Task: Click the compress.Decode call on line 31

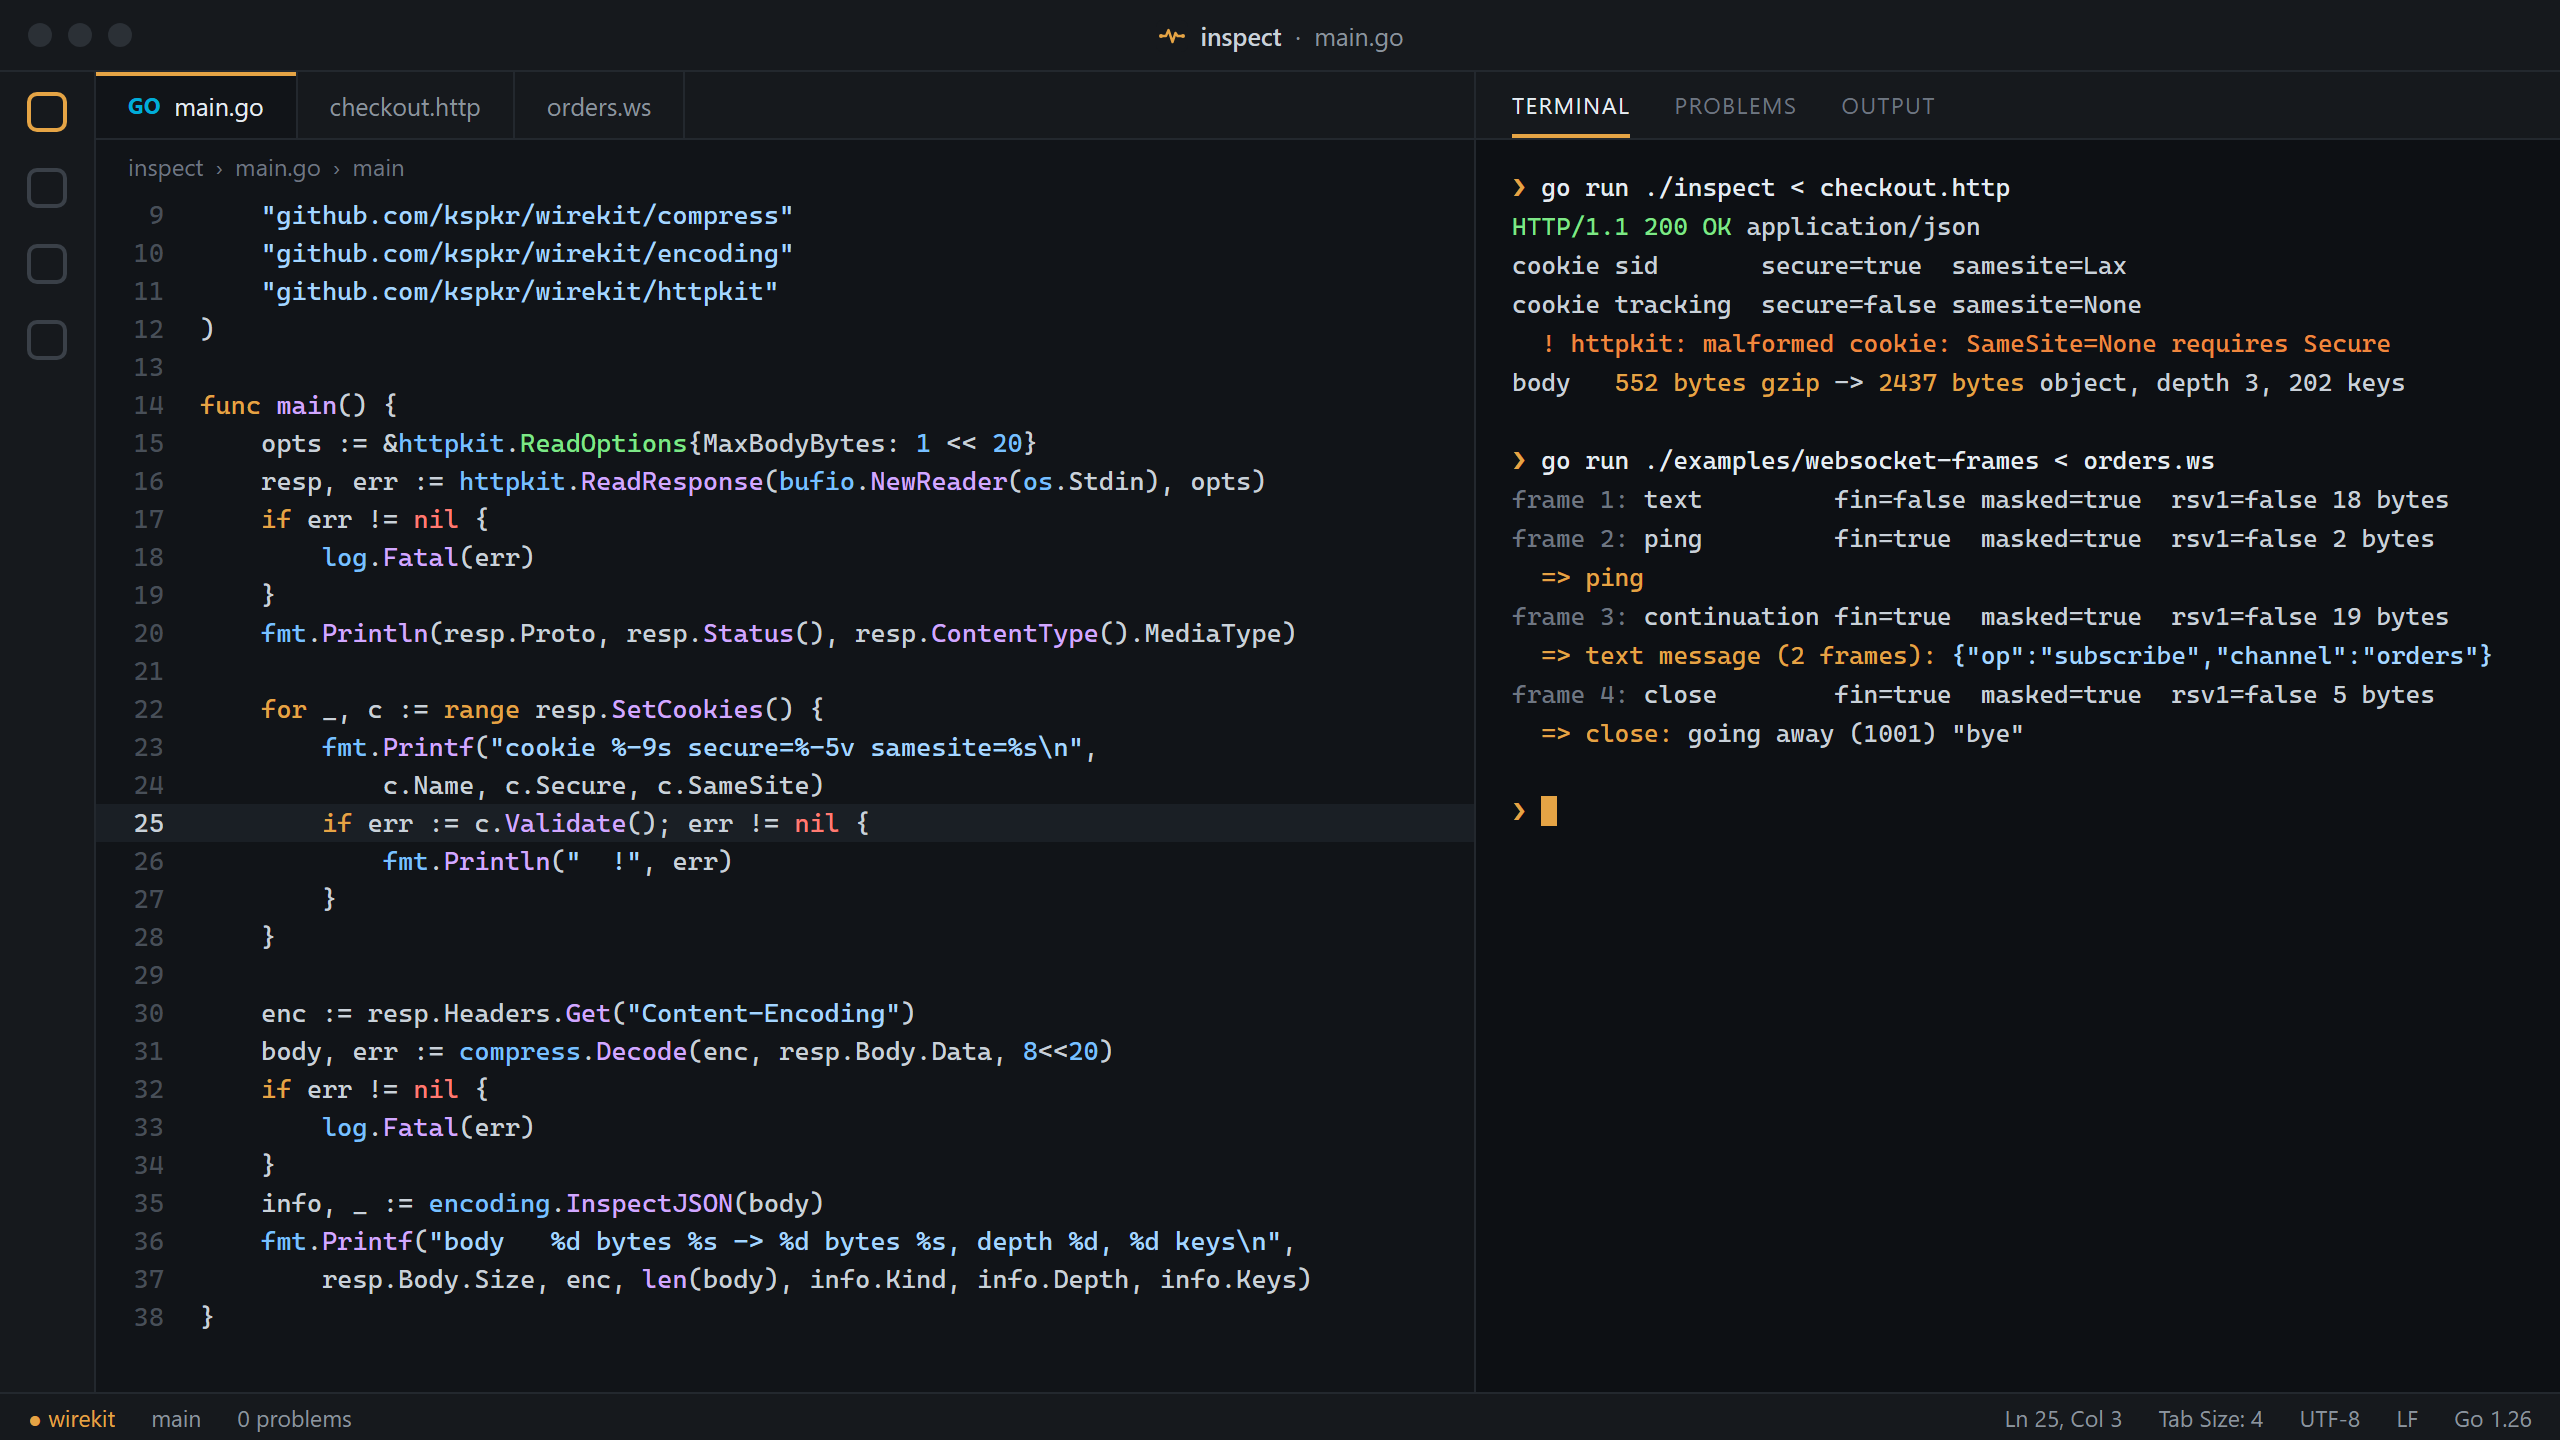Action: pos(573,1051)
